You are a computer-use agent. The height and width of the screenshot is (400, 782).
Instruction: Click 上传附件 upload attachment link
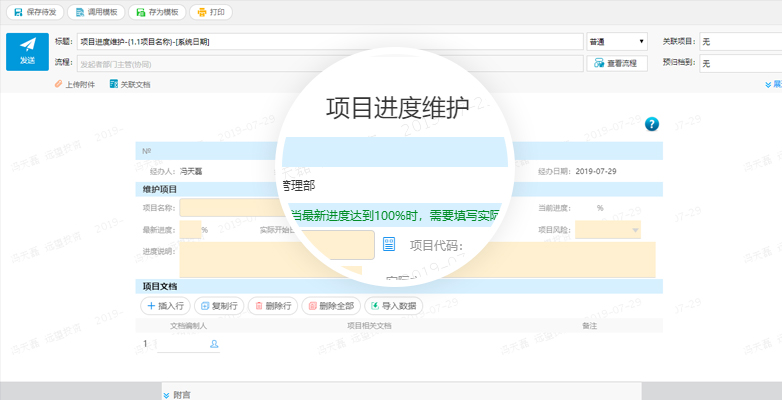(x=75, y=85)
